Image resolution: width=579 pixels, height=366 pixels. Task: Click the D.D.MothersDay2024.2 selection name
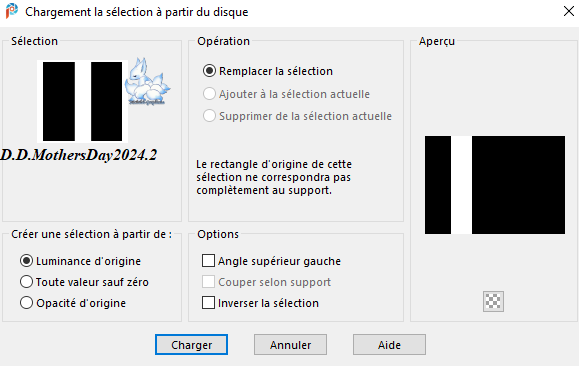click(79, 155)
